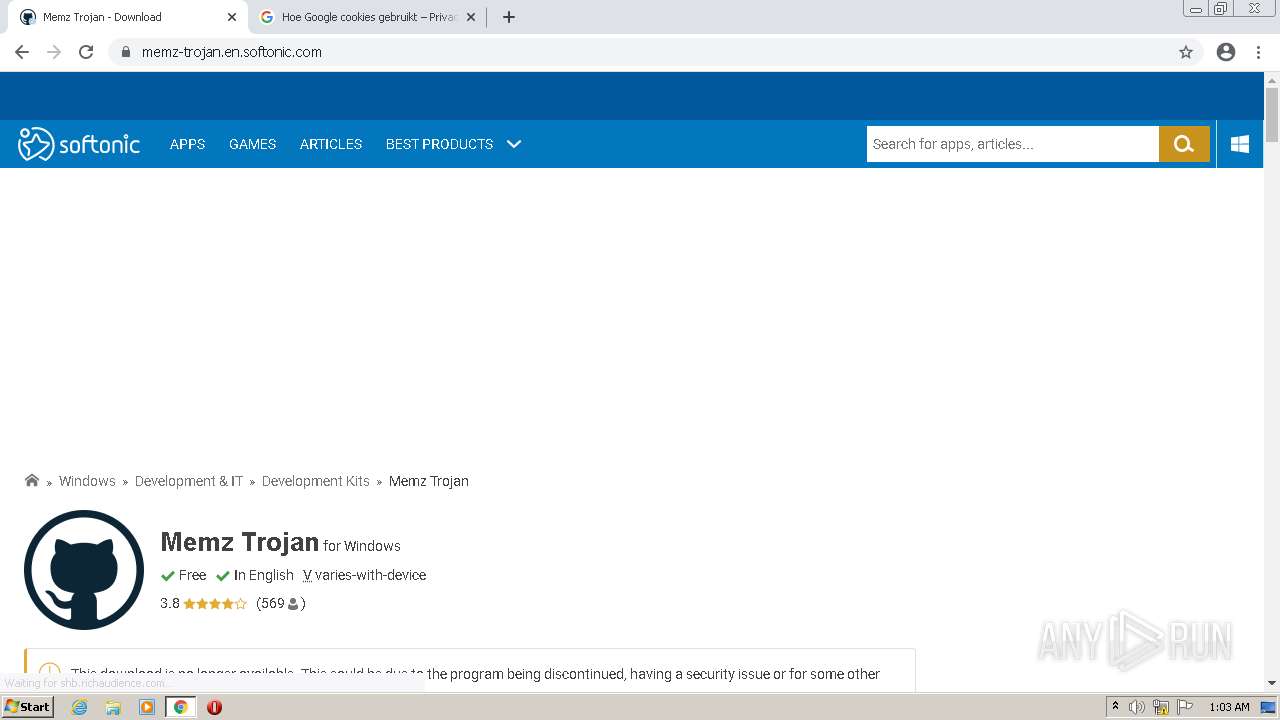This screenshot has height=720, width=1280.
Task: Open the network tray icon
Action: 1160,707
